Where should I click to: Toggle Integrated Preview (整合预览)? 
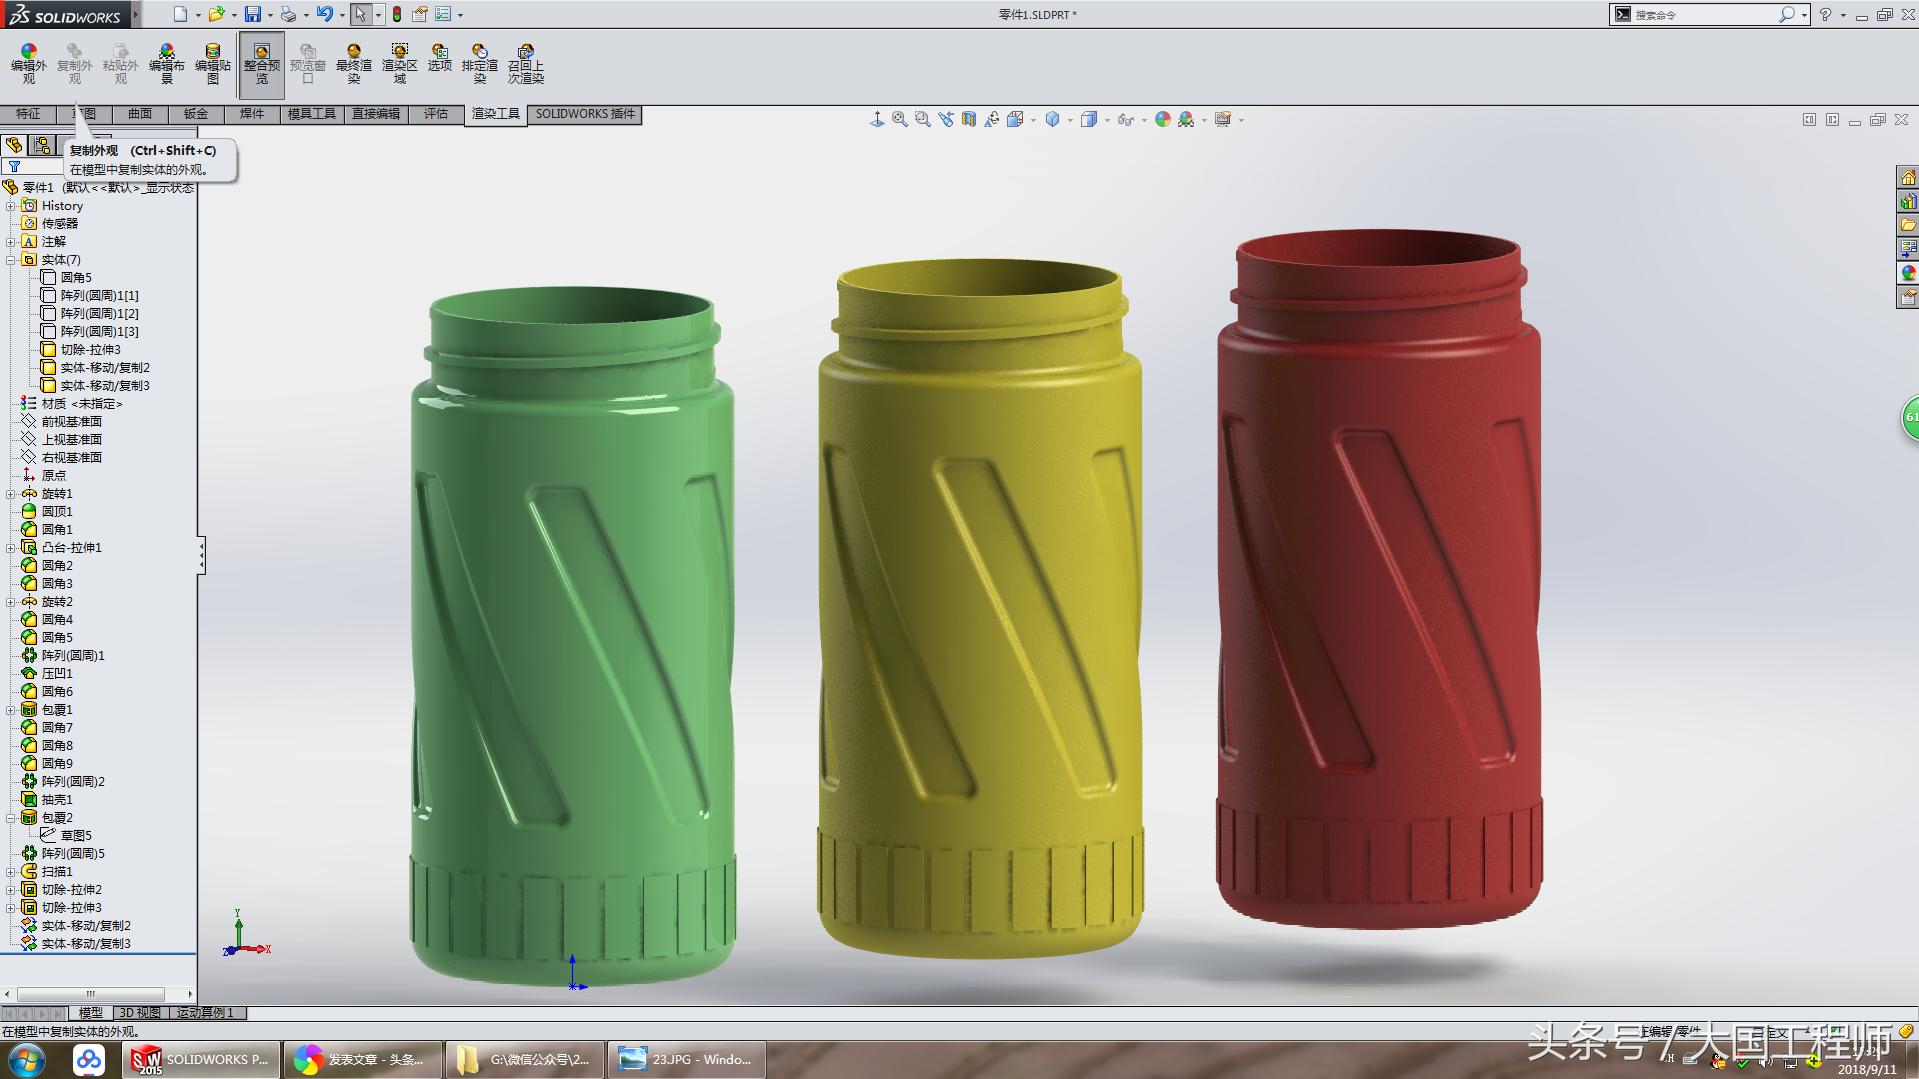[x=261, y=62]
